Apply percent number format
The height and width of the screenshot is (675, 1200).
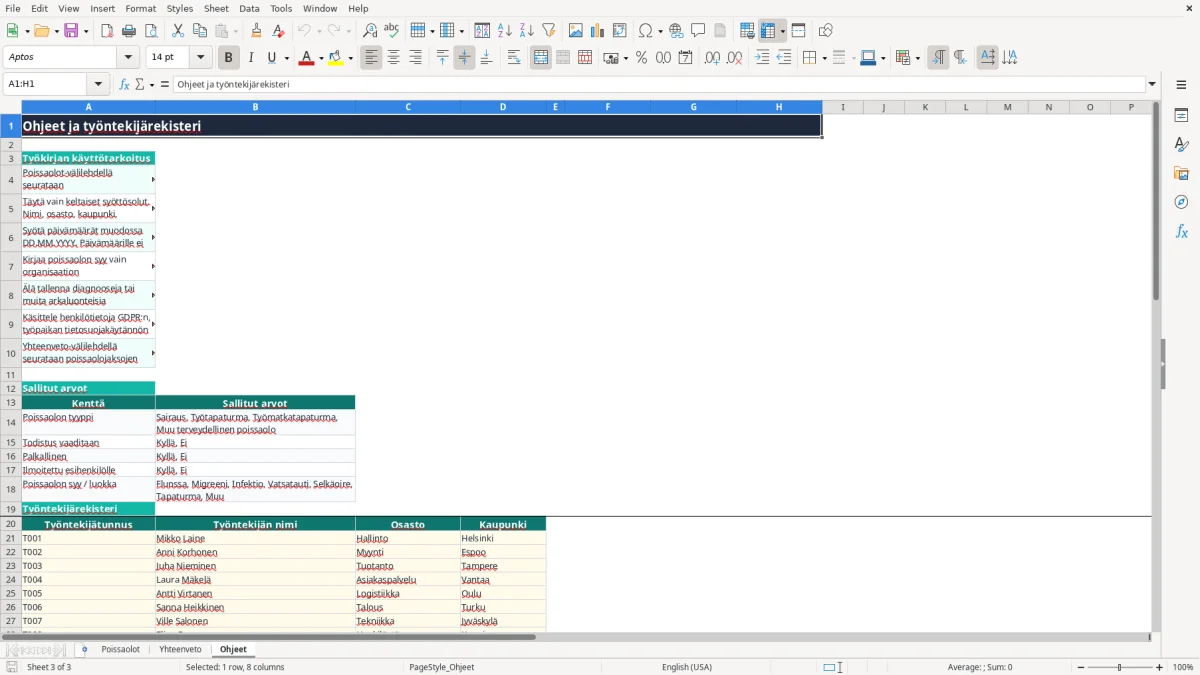641,58
